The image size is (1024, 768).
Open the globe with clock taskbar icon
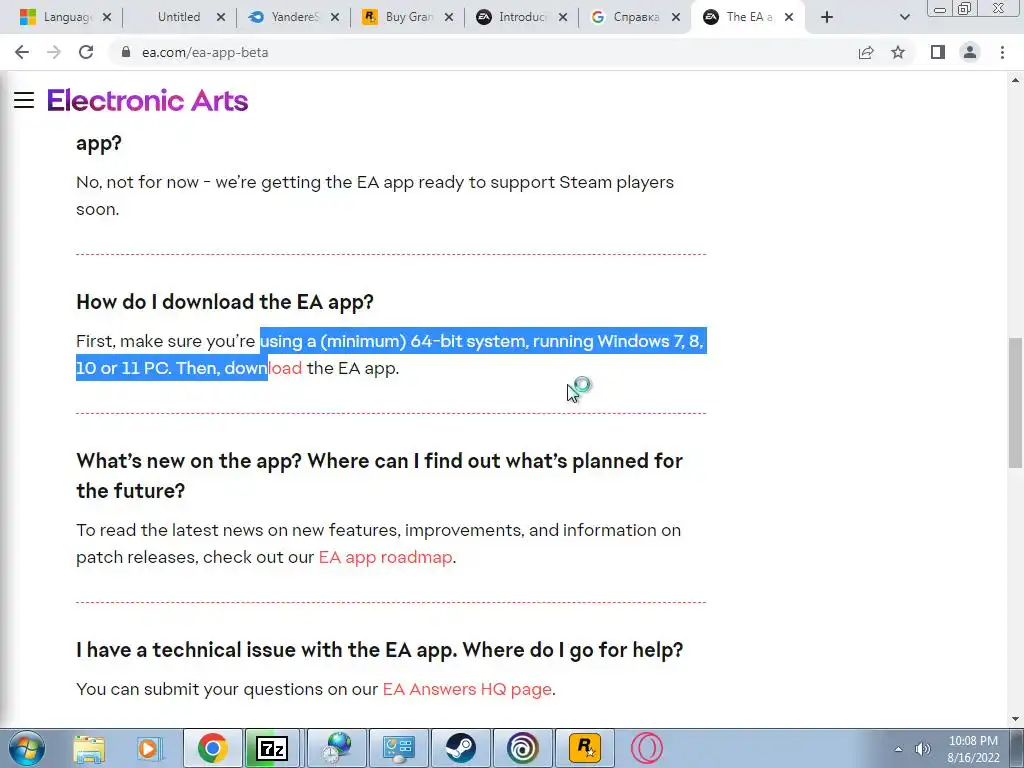336,748
